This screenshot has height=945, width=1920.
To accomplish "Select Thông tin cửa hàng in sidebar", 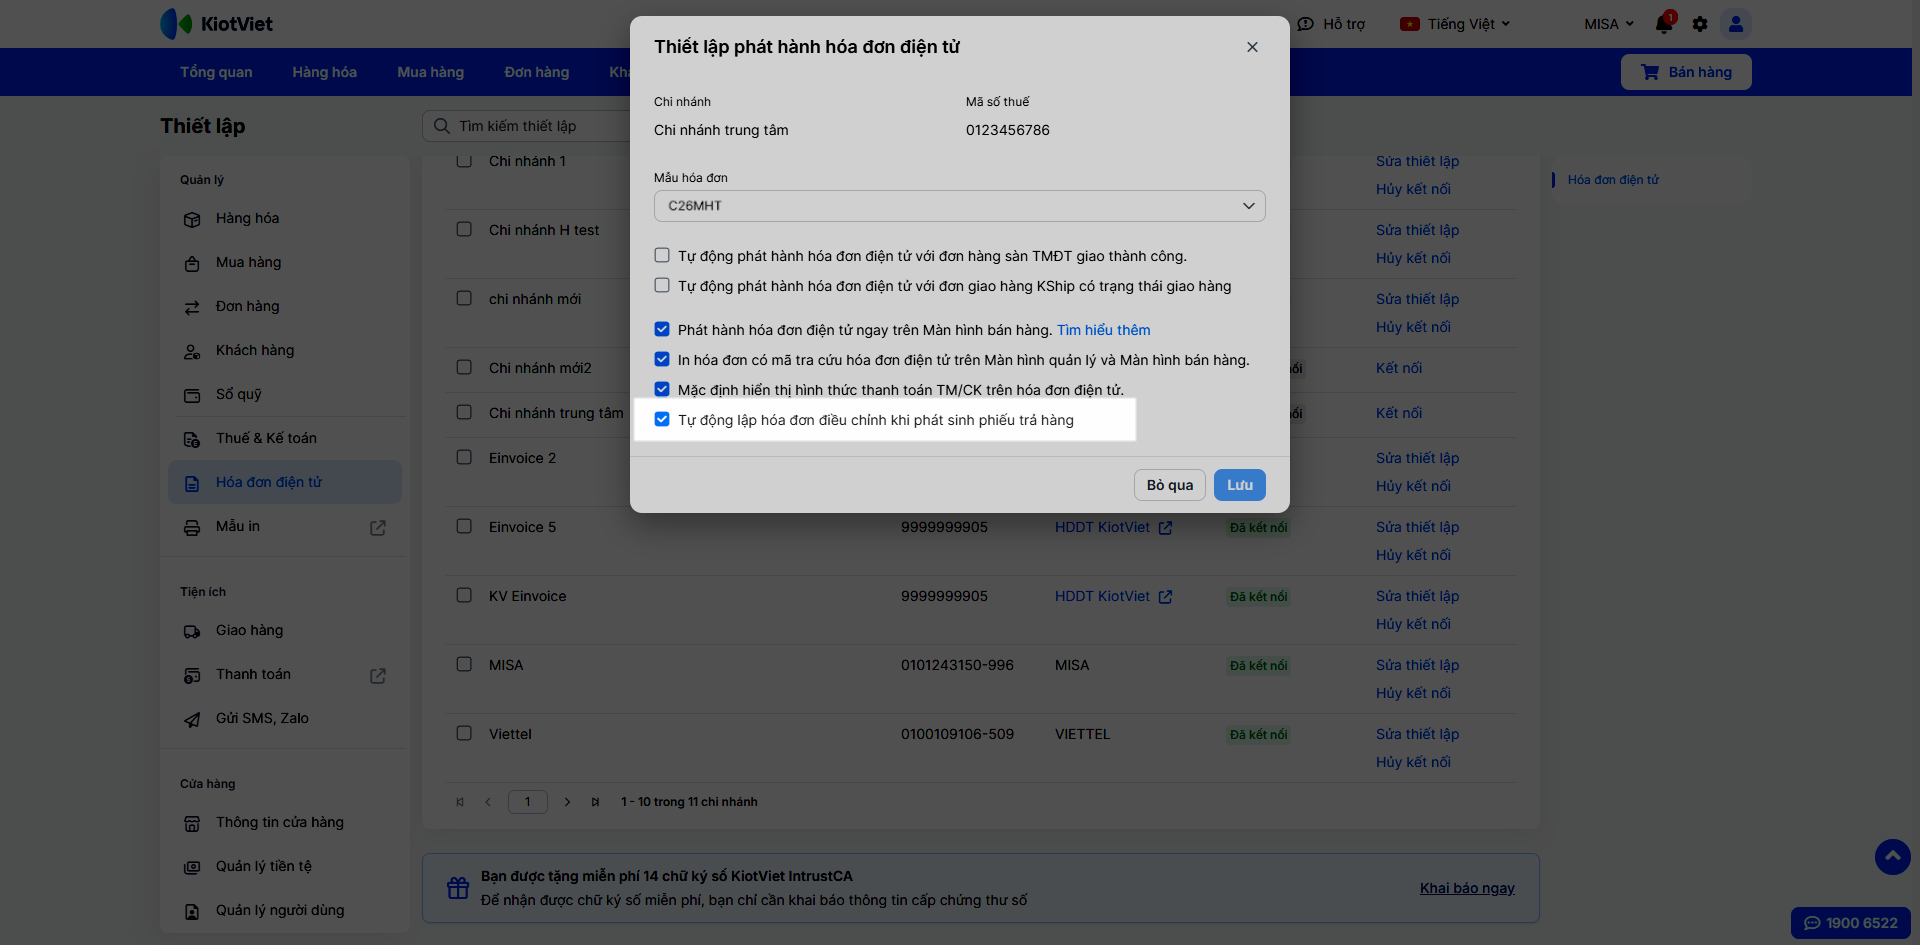I will coord(285,822).
